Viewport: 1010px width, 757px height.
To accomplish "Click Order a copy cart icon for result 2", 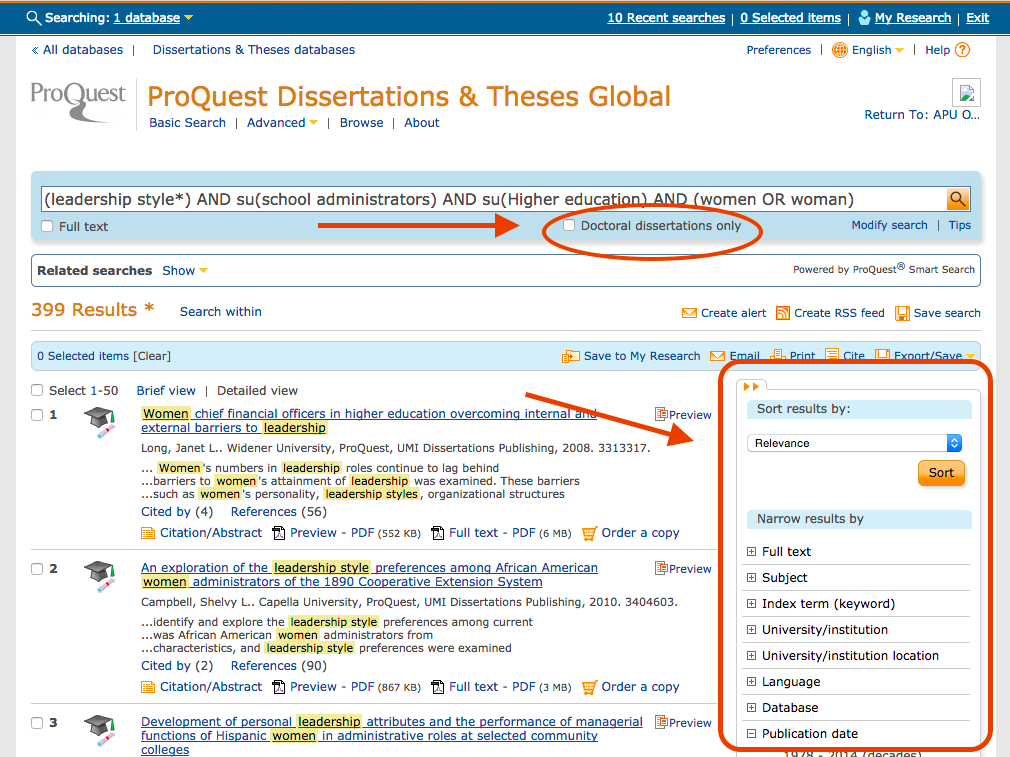I will 589,687.
